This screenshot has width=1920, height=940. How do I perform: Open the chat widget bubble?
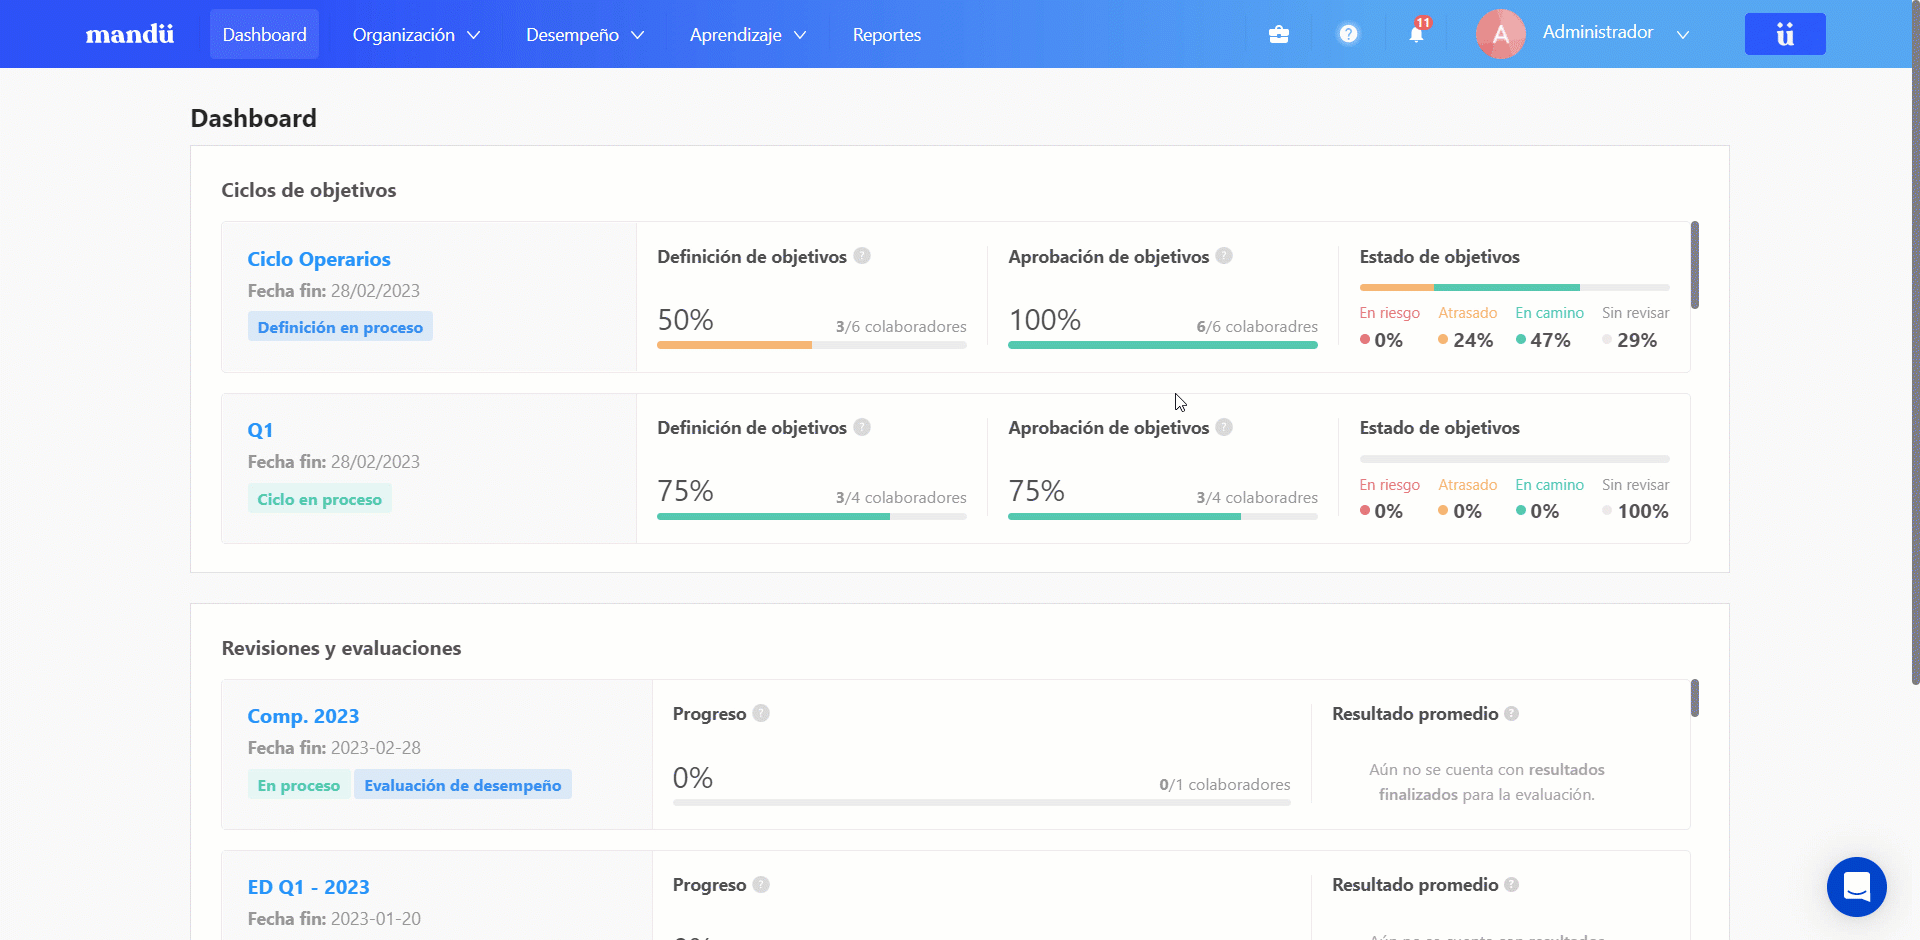(x=1856, y=887)
